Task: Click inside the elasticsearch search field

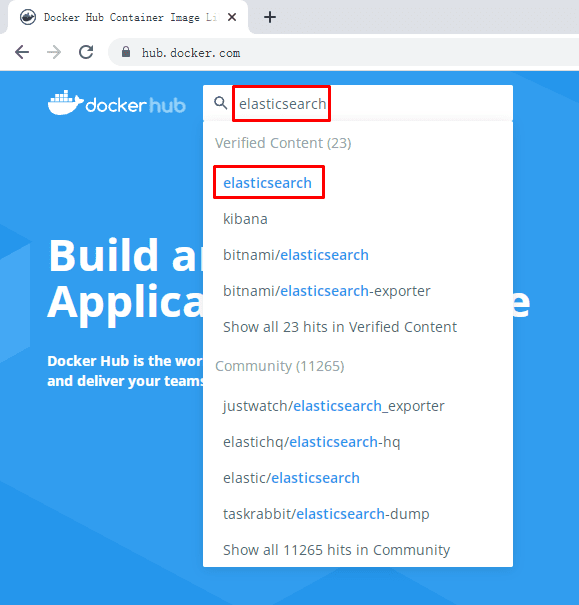Action: tap(358, 103)
